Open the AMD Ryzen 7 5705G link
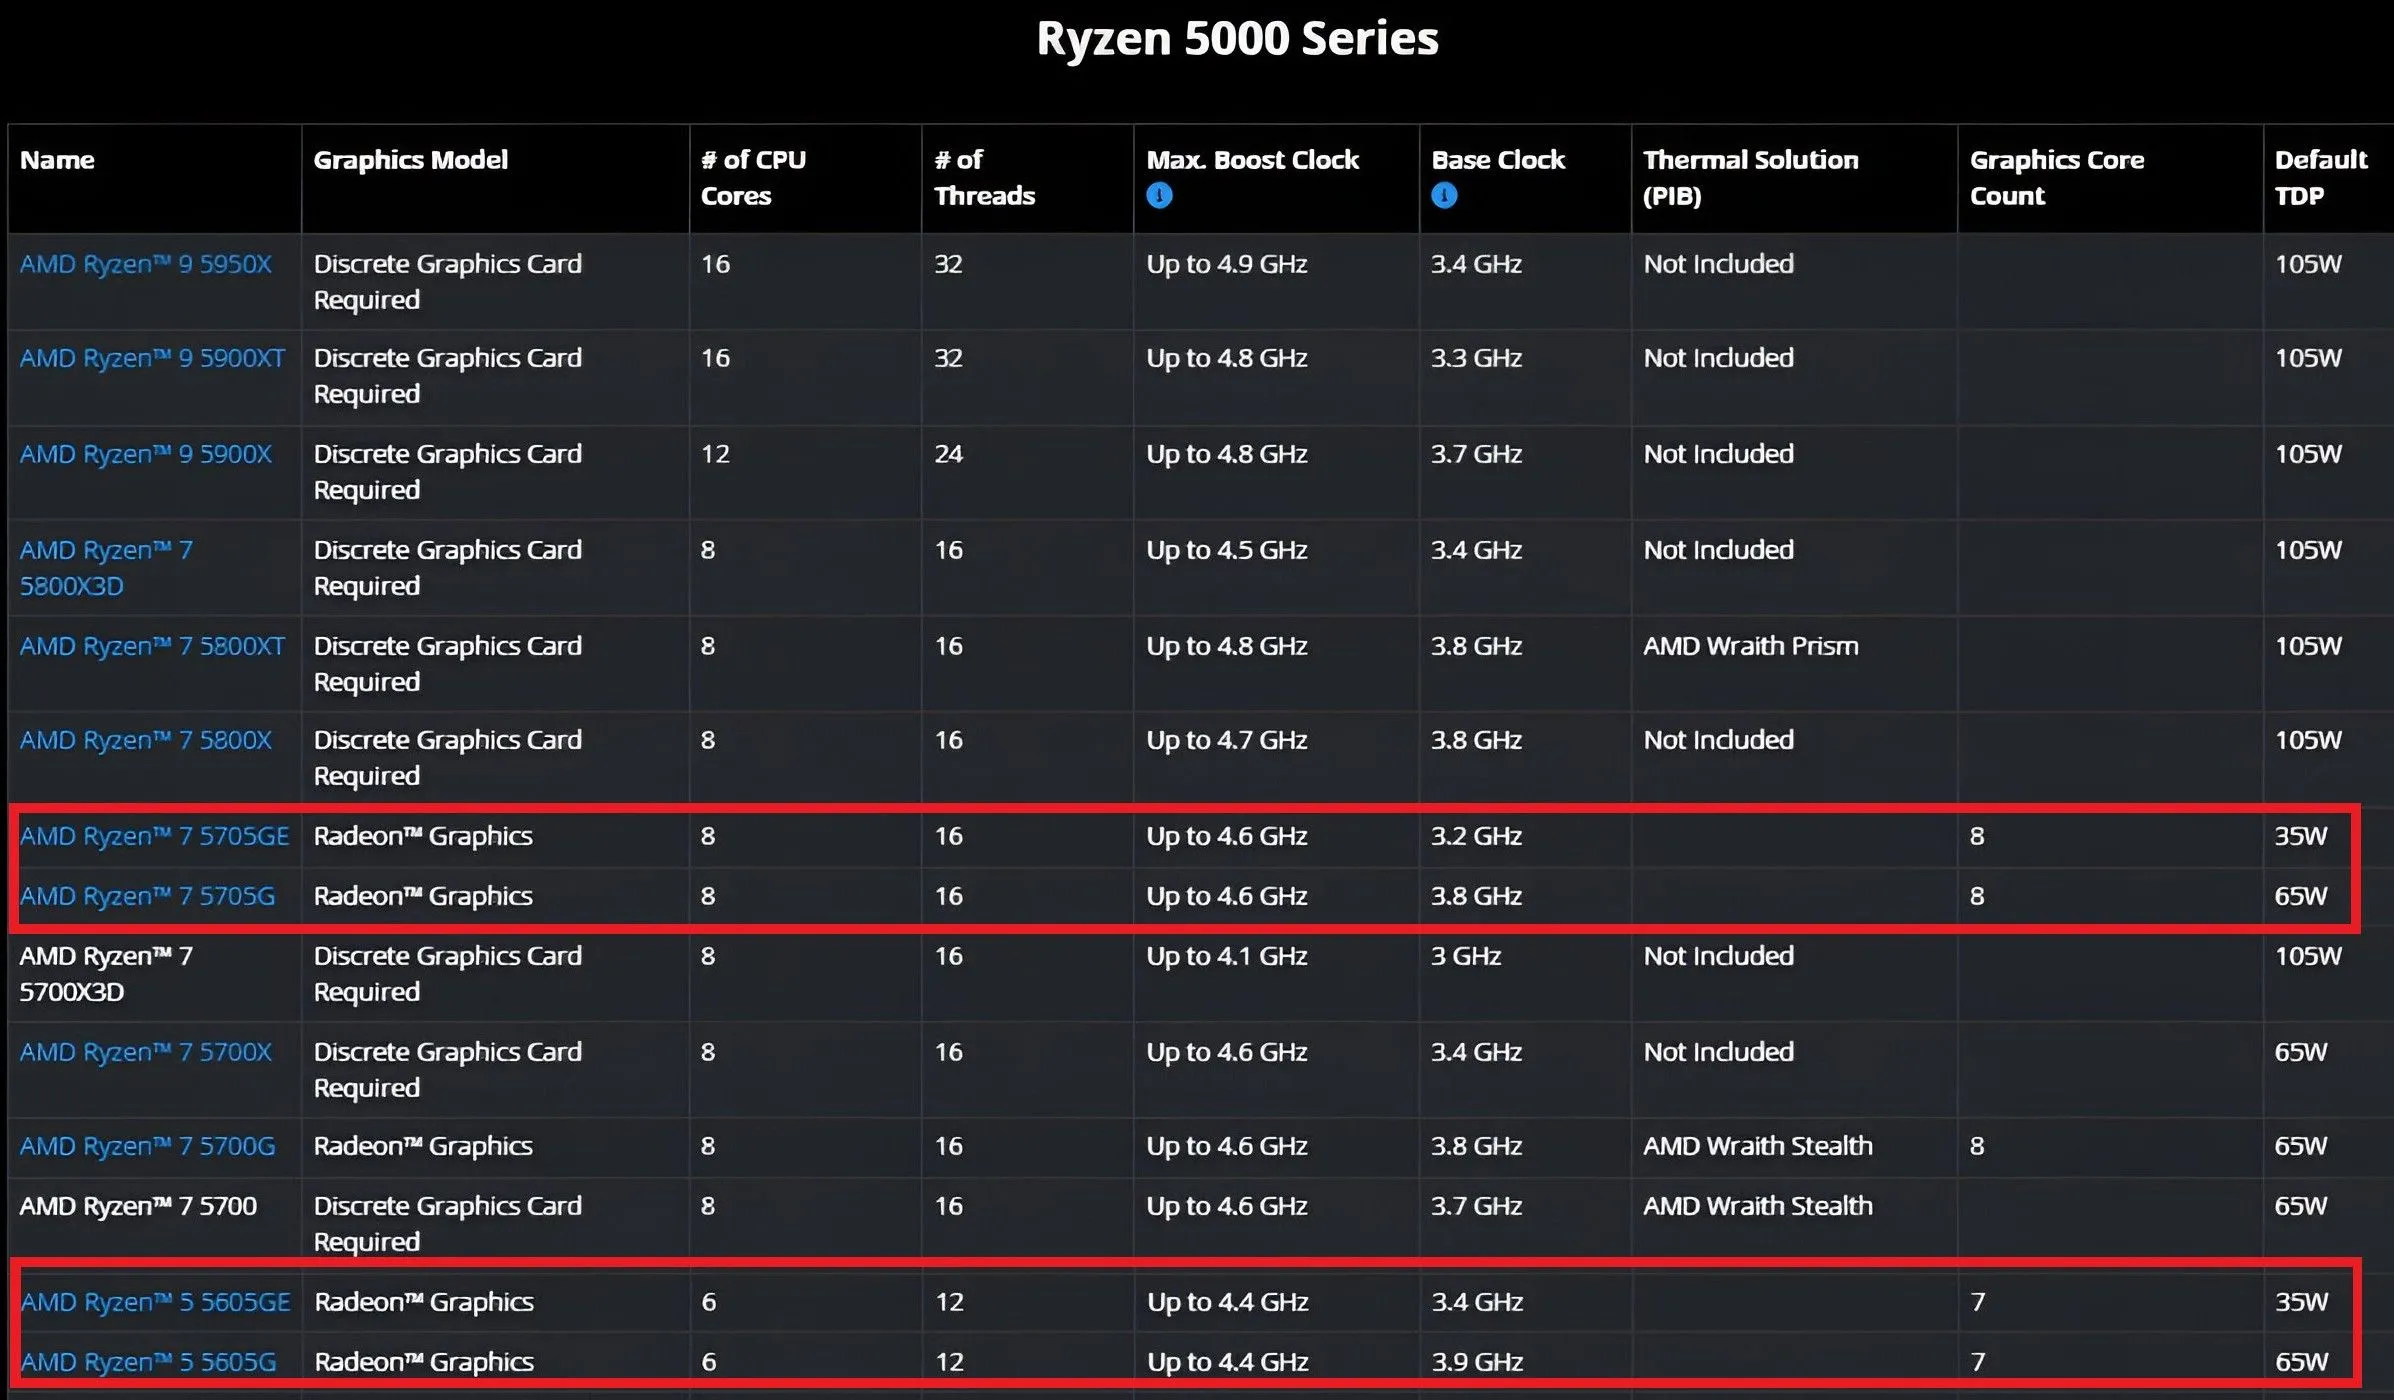 tap(147, 896)
